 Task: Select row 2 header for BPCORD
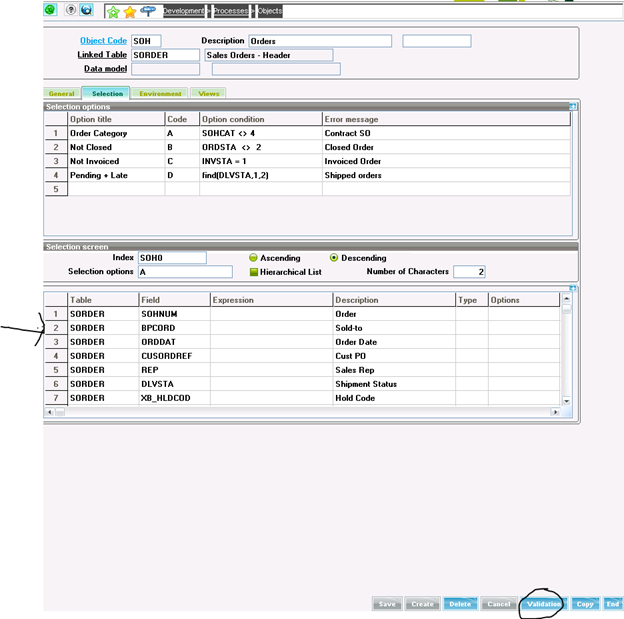[x=56, y=328]
